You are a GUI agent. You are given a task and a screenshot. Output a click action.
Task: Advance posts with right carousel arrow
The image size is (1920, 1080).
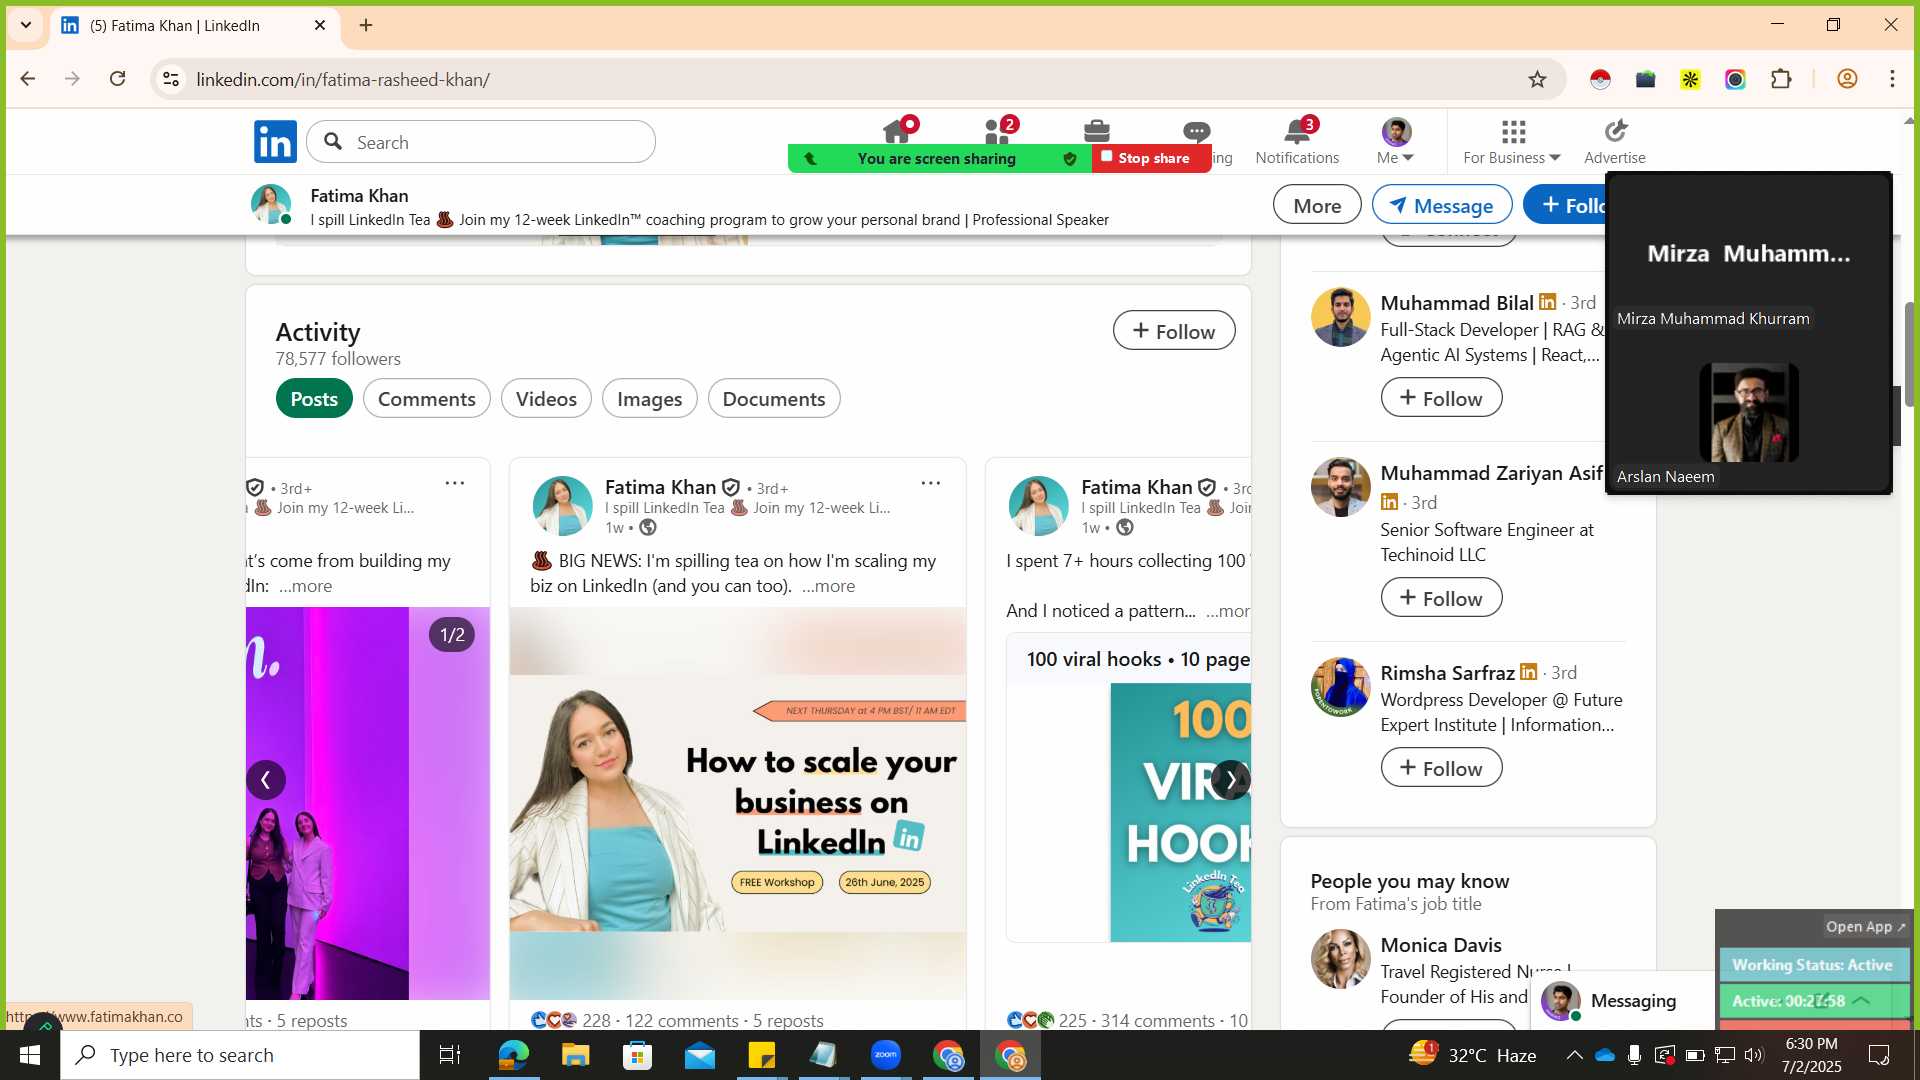pyautogui.click(x=1231, y=780)
